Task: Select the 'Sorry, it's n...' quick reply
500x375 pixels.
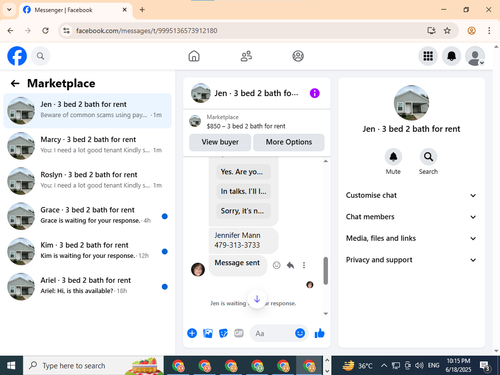Action: click(243, 211)
